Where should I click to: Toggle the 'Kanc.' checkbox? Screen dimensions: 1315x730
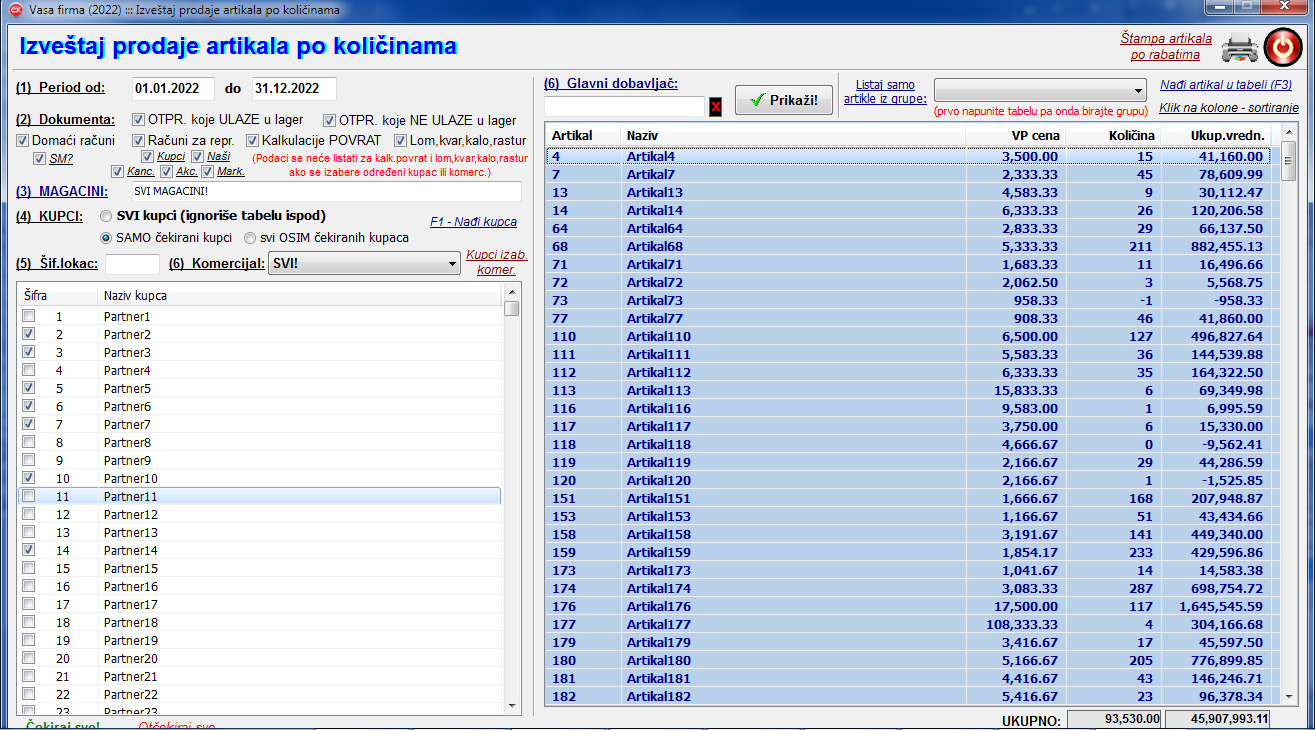pos(118,172)
